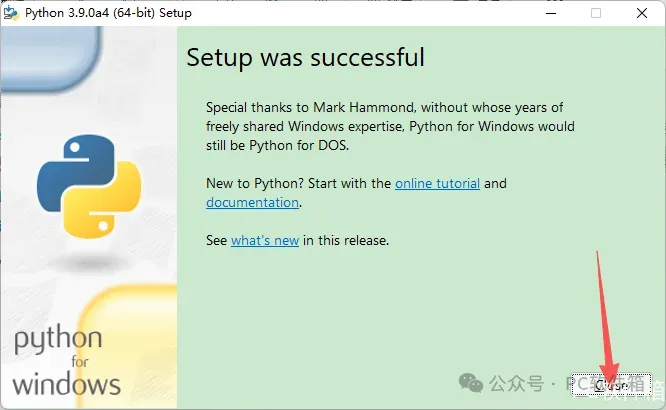Click the "python for windows" wordmark
This screenshot has width=666, height=410.
[66, 361]
